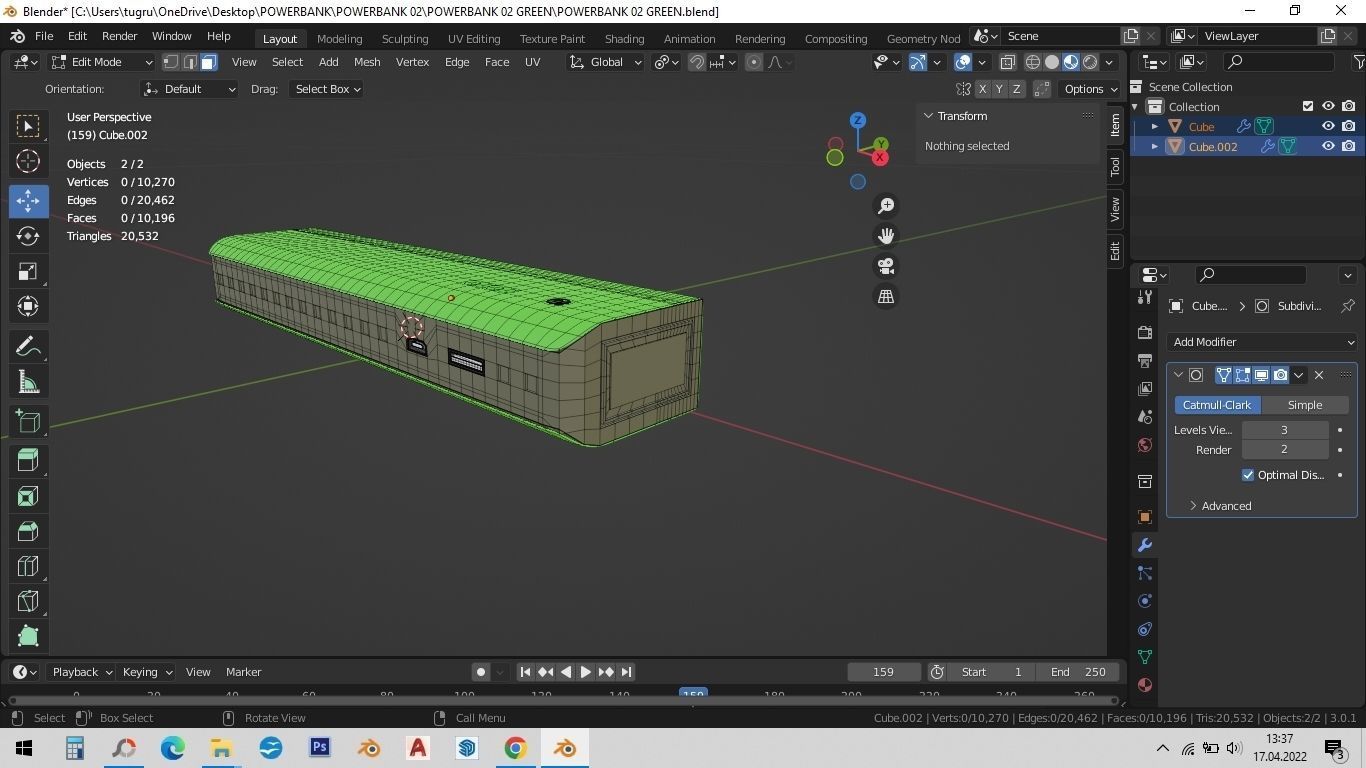Choose Simple subdivision type
This screenshot has height=768, width=1366.
coord(1304,405)
